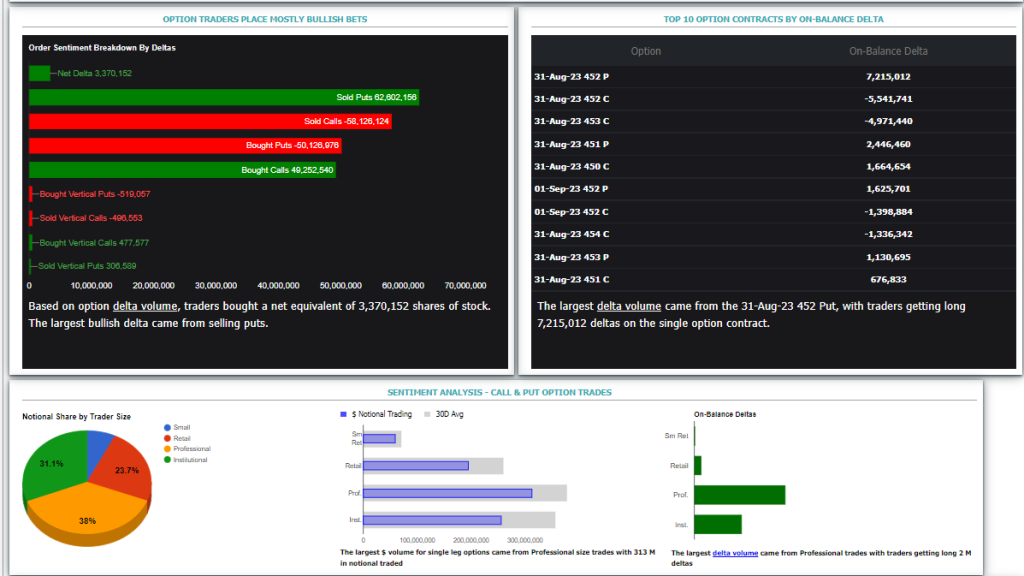Select row 31-Aug-23 451 P
Image resolution: width=1024 pixels, height=576 pixels.
pyautogui.click(x=773, y=144)
